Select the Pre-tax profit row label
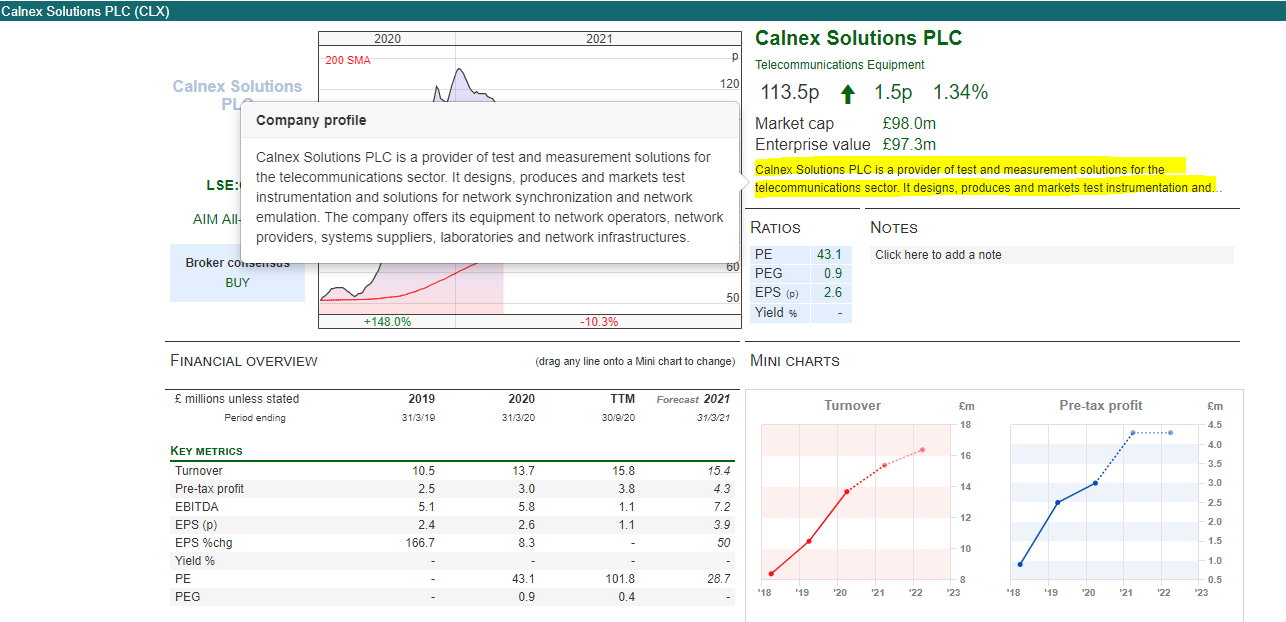The width and height of the screenshot is (1286, 622). [209, 489]
